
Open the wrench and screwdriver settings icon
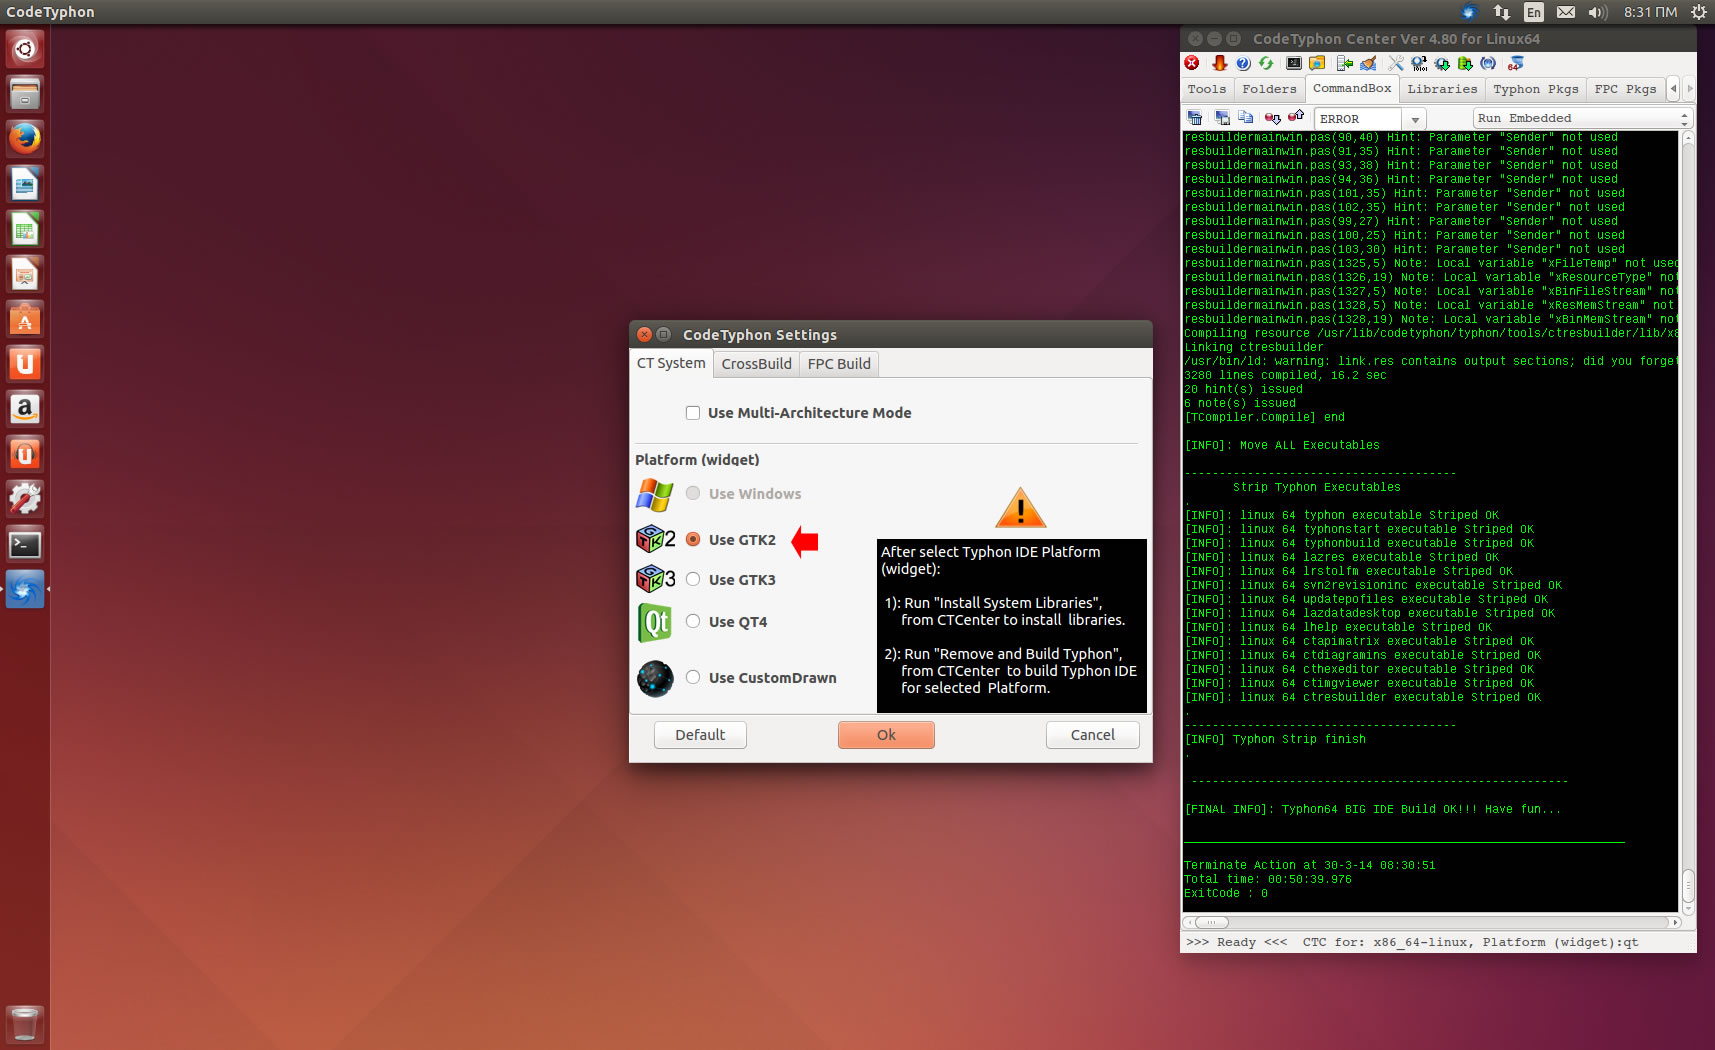coord(1396,63)
